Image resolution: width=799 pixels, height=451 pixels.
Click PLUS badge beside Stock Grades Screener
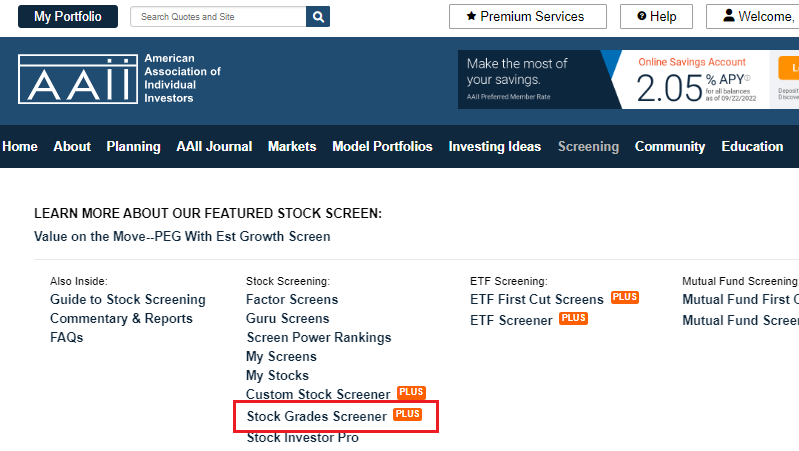(x=407, y=414)
